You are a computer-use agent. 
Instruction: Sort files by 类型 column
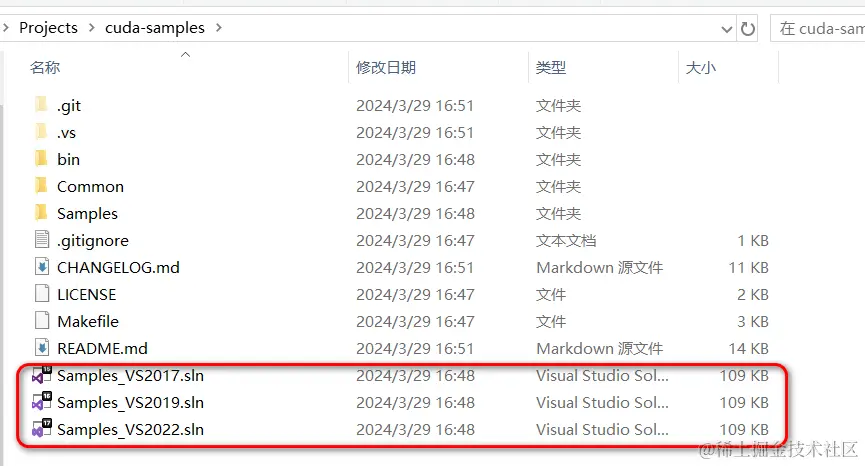551,67
